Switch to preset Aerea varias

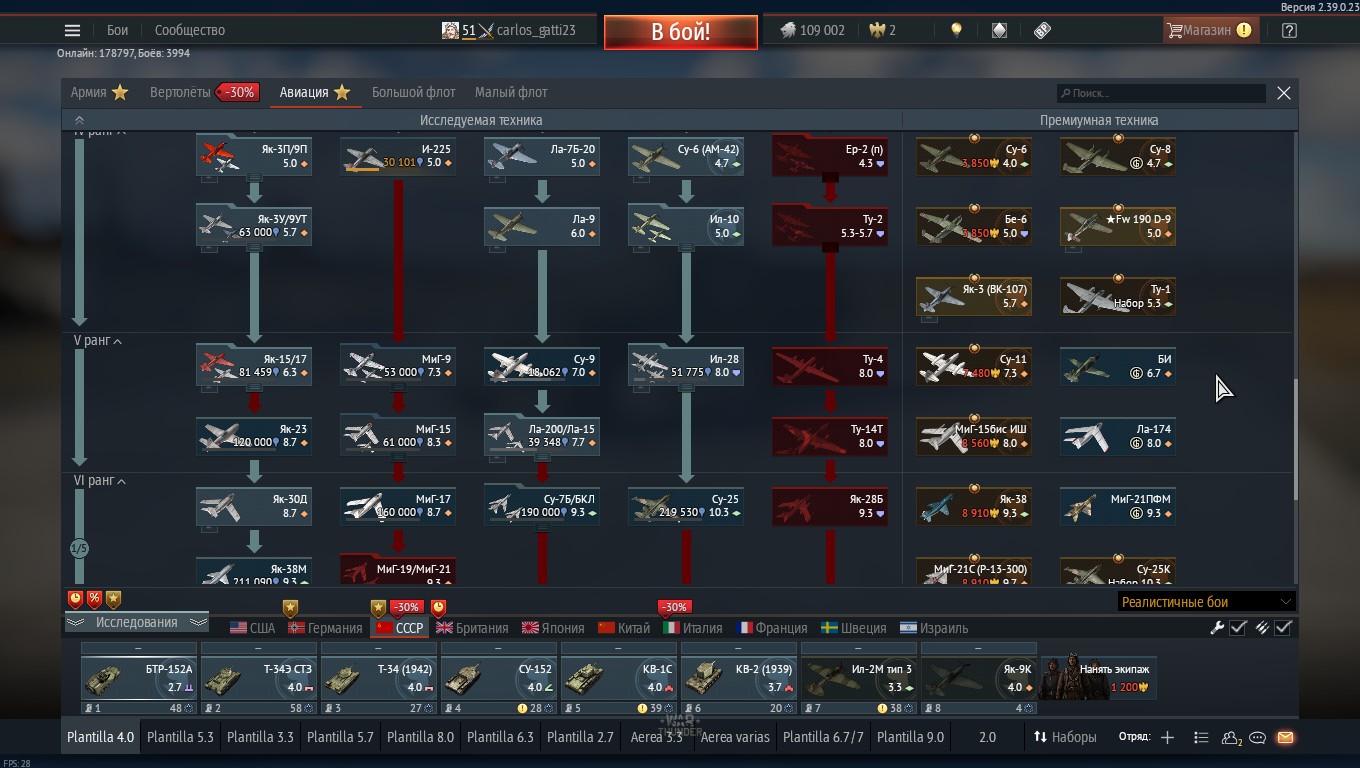735,737
